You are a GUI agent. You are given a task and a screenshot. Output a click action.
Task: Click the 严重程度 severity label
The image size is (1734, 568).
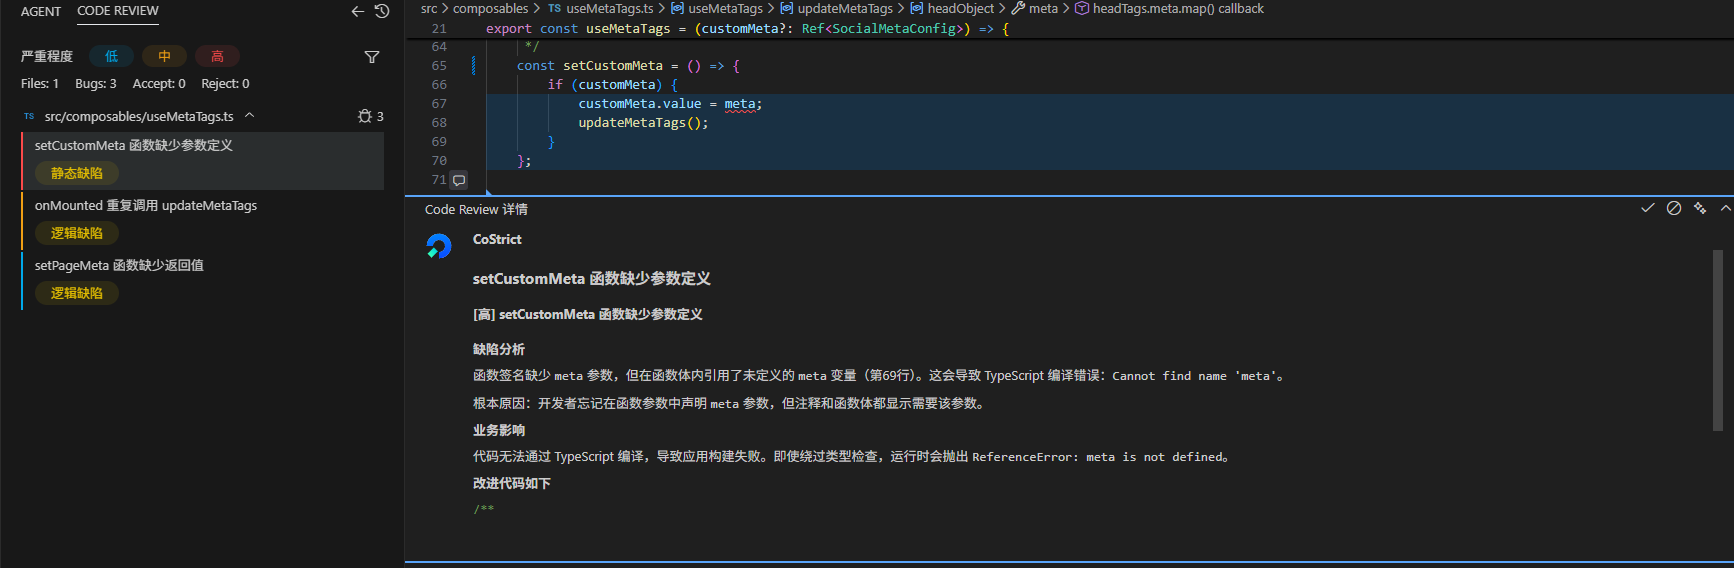(x=47, y=56)
